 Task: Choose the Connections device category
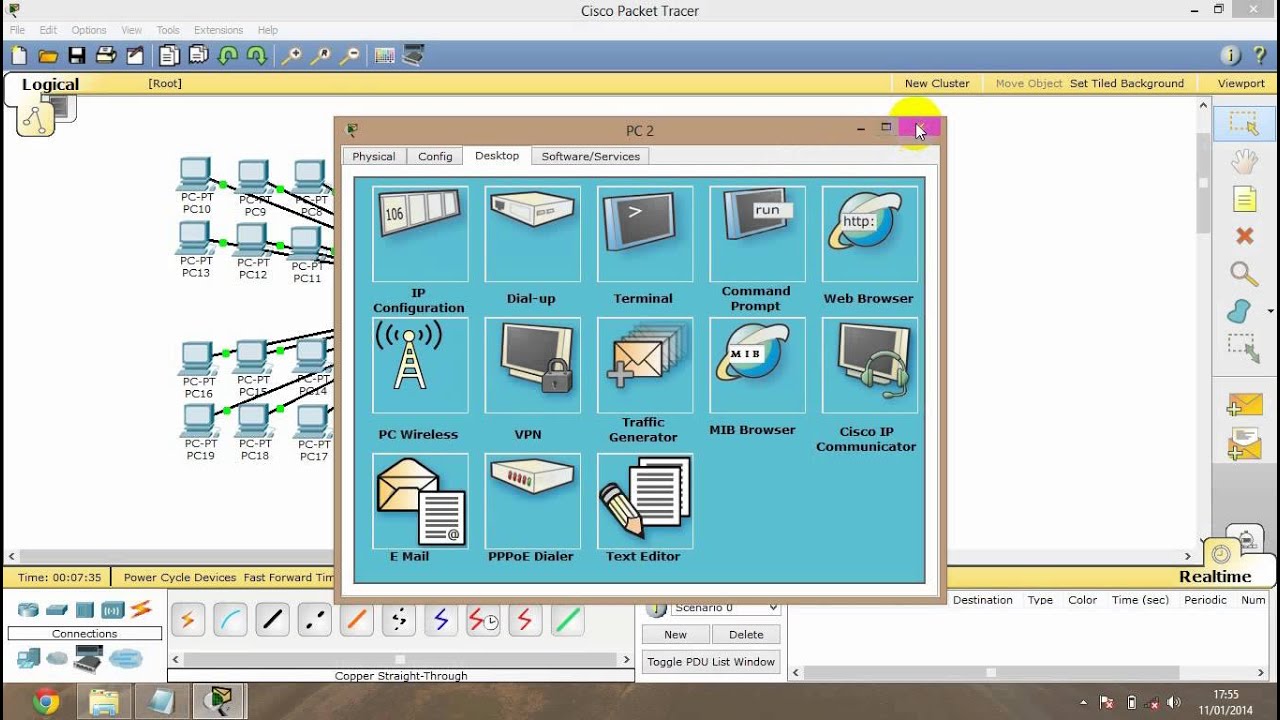pyautogui.click(x=141, y=609)
